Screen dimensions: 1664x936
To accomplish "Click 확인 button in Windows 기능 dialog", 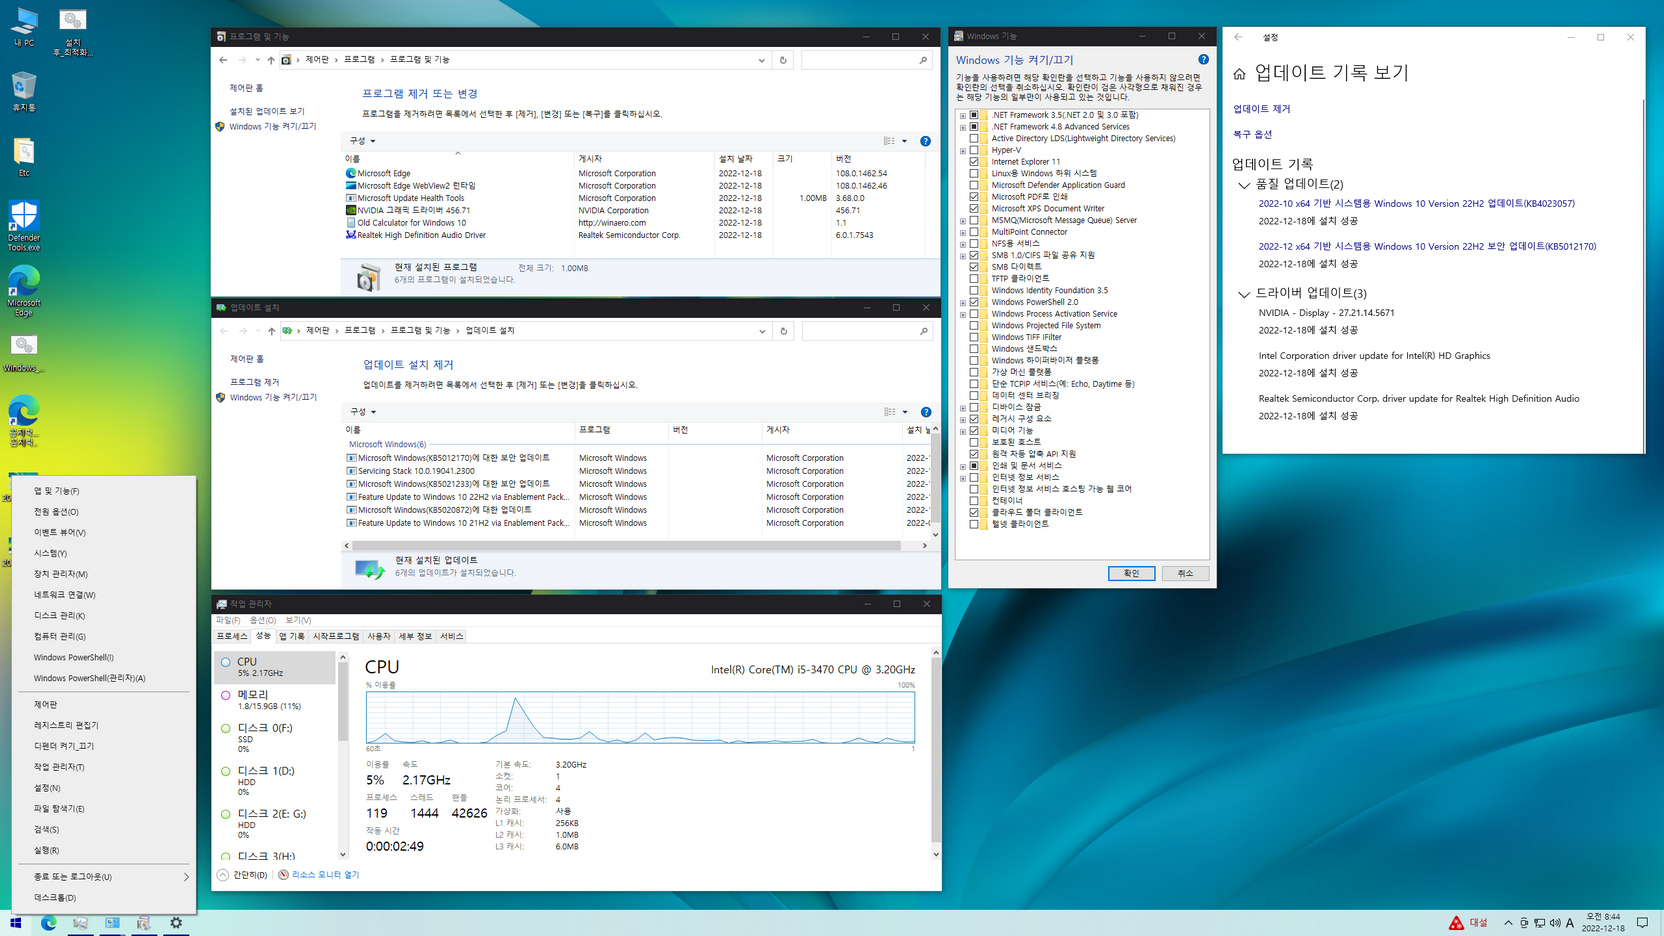I will click(x=1131, y=573).
